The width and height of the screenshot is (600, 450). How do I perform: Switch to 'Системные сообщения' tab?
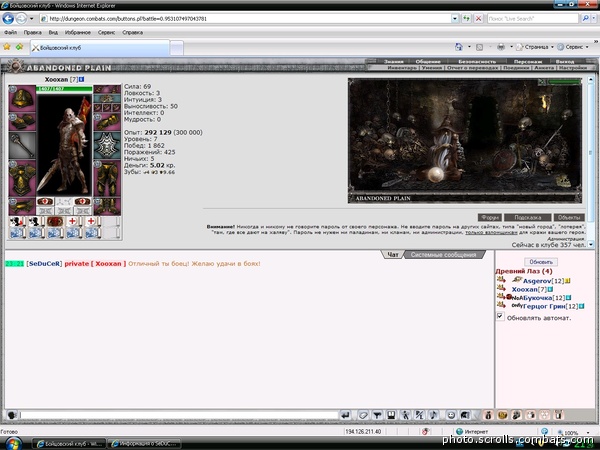coord(443,254)
